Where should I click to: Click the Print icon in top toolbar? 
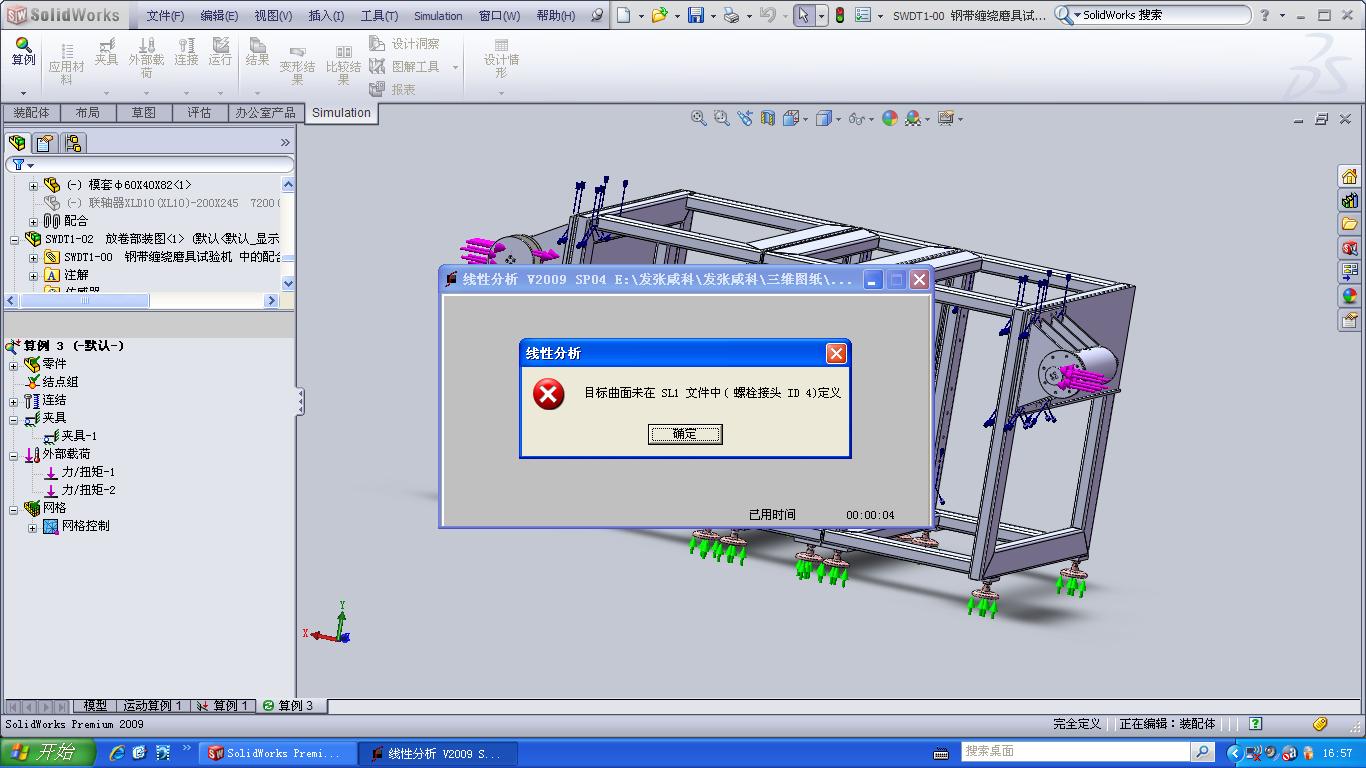coord(731,15)
